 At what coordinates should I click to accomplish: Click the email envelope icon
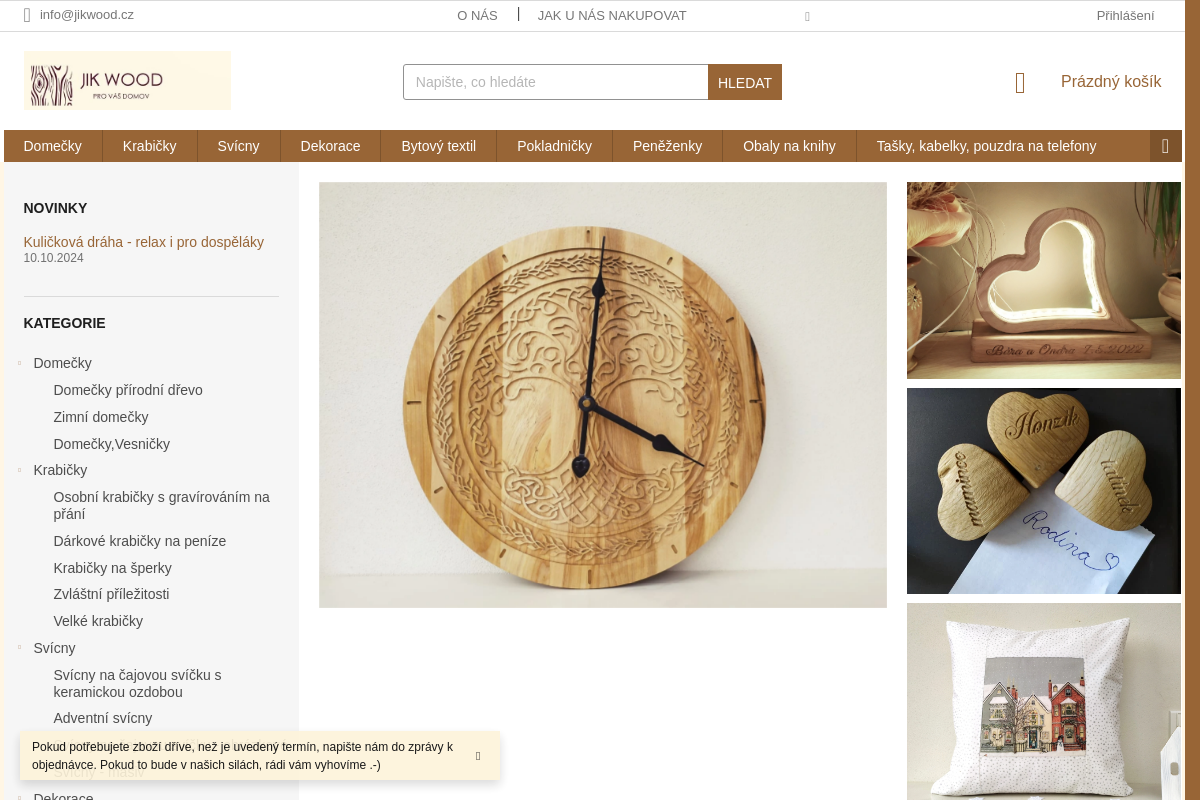coord(27,15)
